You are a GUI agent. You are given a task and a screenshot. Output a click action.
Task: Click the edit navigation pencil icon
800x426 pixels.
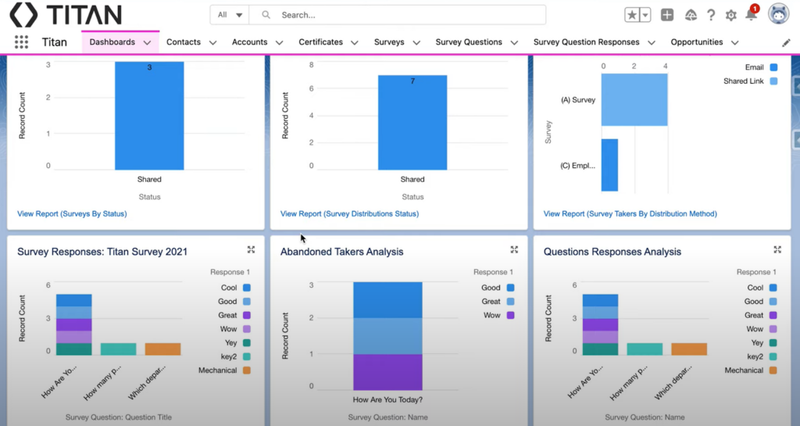pos(786,43)
